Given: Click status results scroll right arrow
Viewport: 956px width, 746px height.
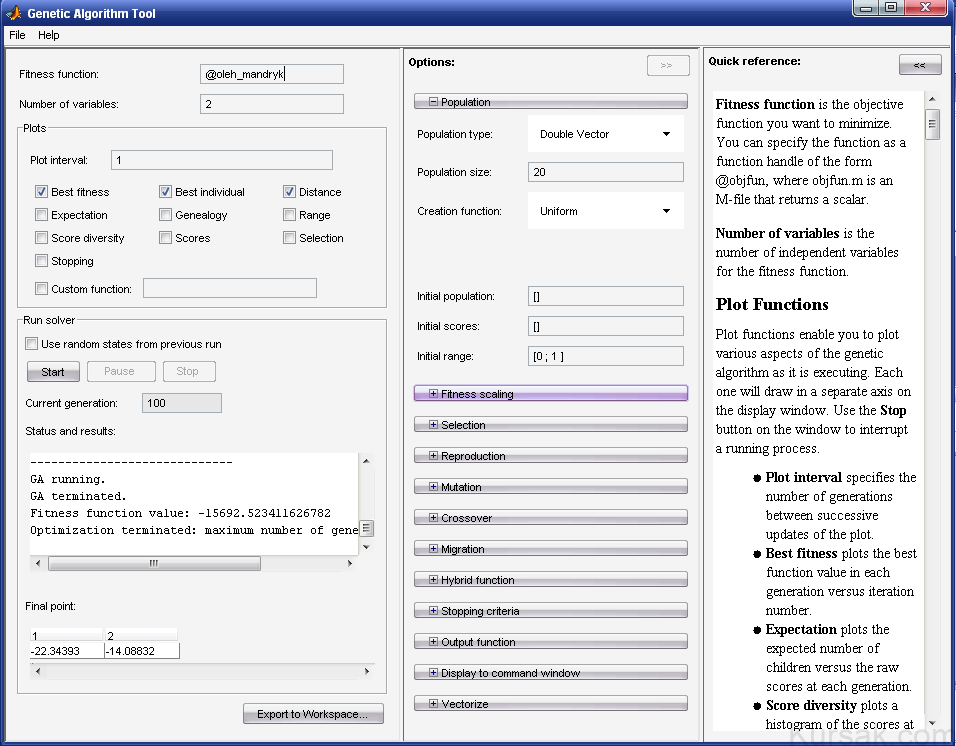Looking at the screenshot, I should [350, 564].
